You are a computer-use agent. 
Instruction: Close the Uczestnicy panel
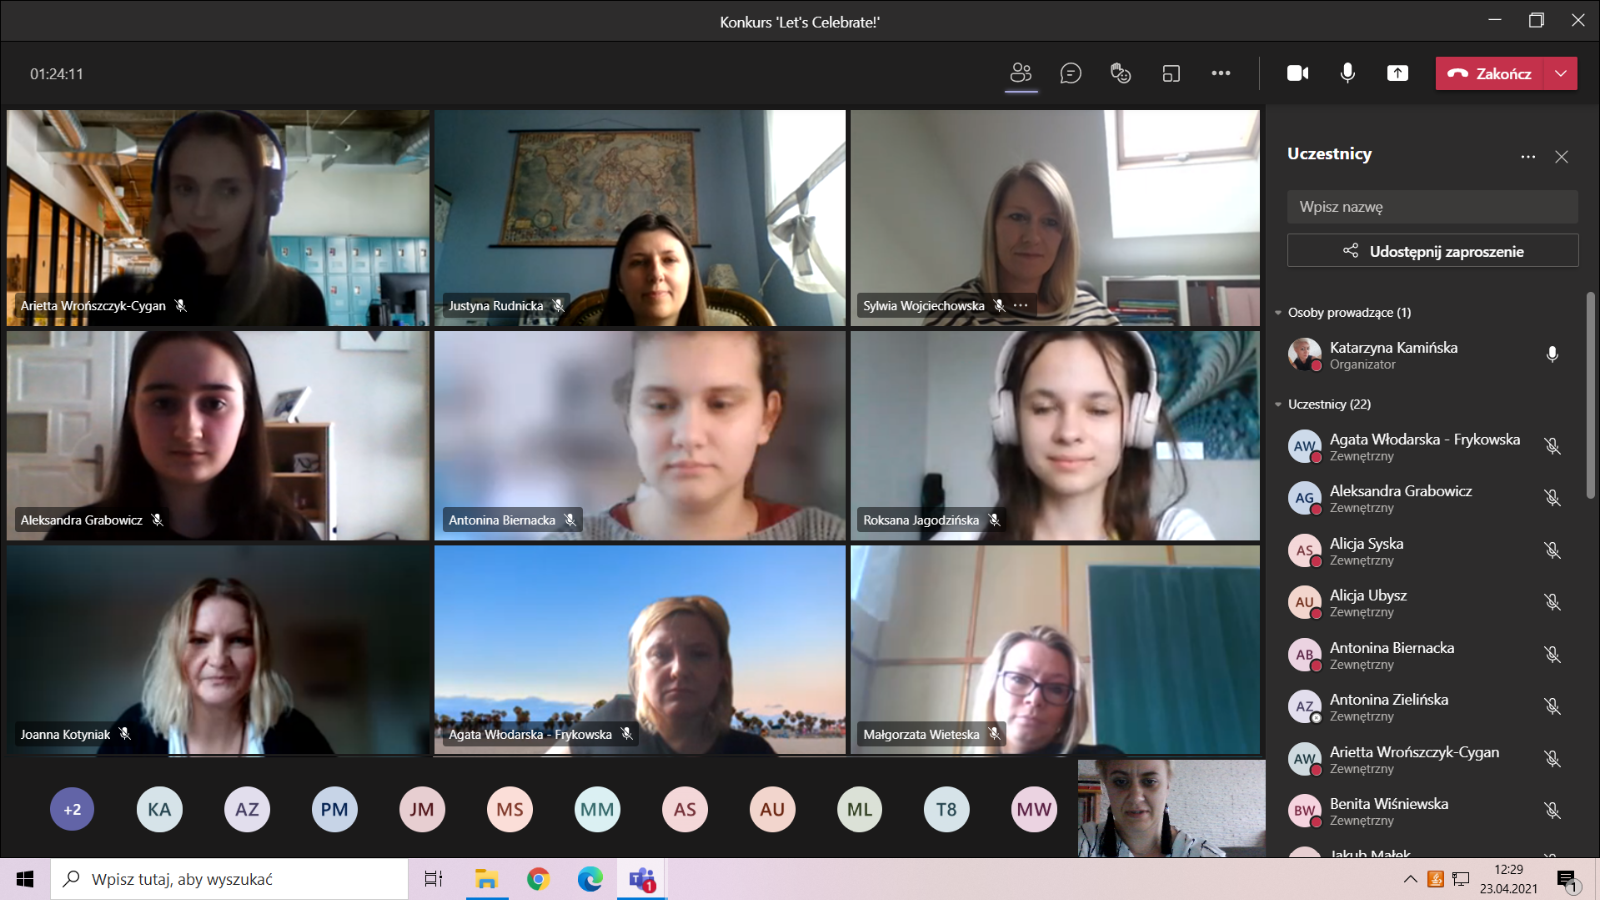pyautogui.click(x=1562, y=156)
